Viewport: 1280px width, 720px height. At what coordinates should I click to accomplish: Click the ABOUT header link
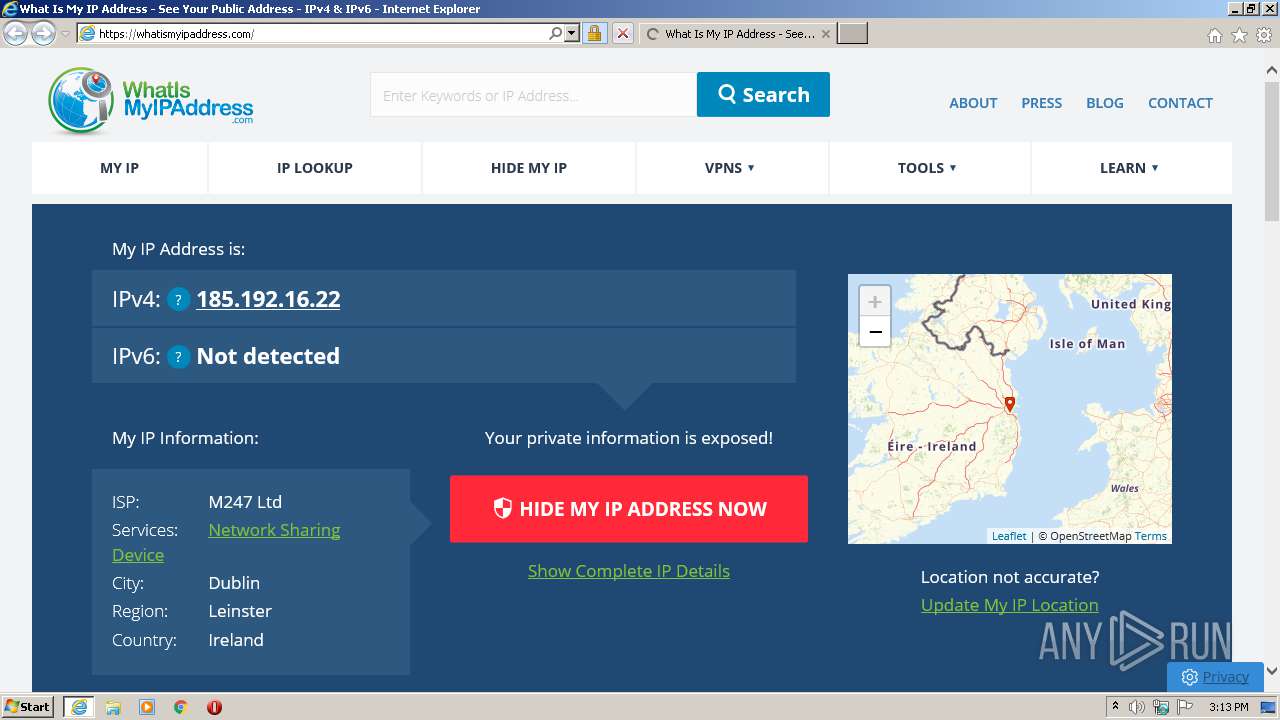973,103
